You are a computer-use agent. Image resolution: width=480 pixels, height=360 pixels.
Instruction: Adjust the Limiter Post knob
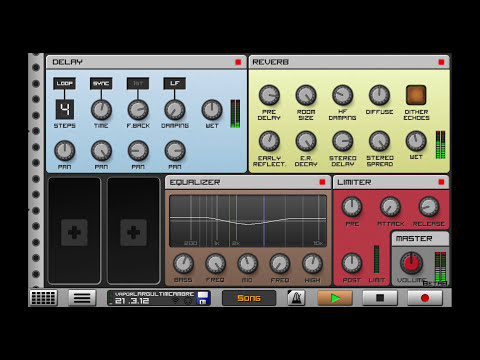pyautogui.click(x=352, y=263)
